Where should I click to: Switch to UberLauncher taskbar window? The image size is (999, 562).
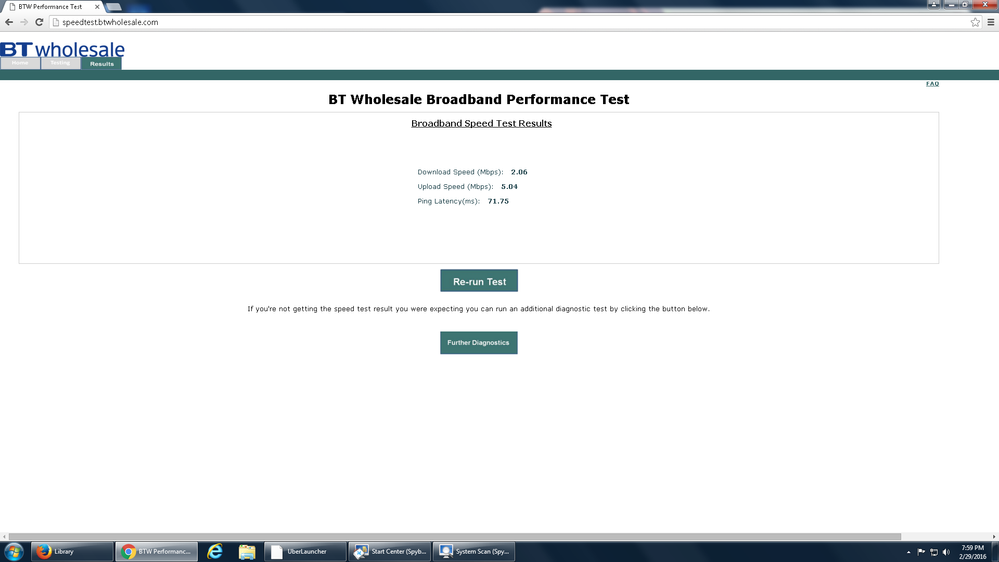pos(305,551)
